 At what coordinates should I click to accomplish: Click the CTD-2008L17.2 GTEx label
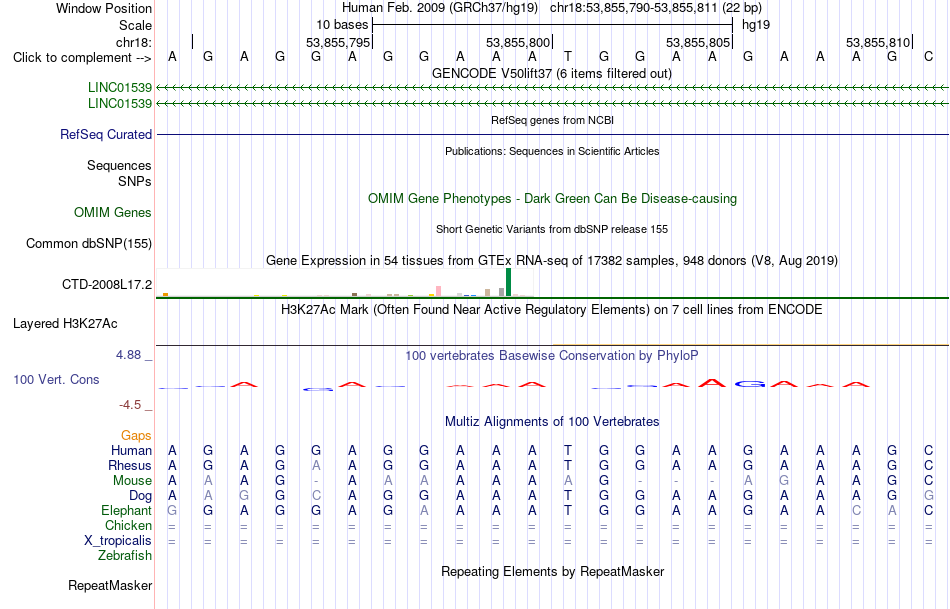[x=107, y=284]
